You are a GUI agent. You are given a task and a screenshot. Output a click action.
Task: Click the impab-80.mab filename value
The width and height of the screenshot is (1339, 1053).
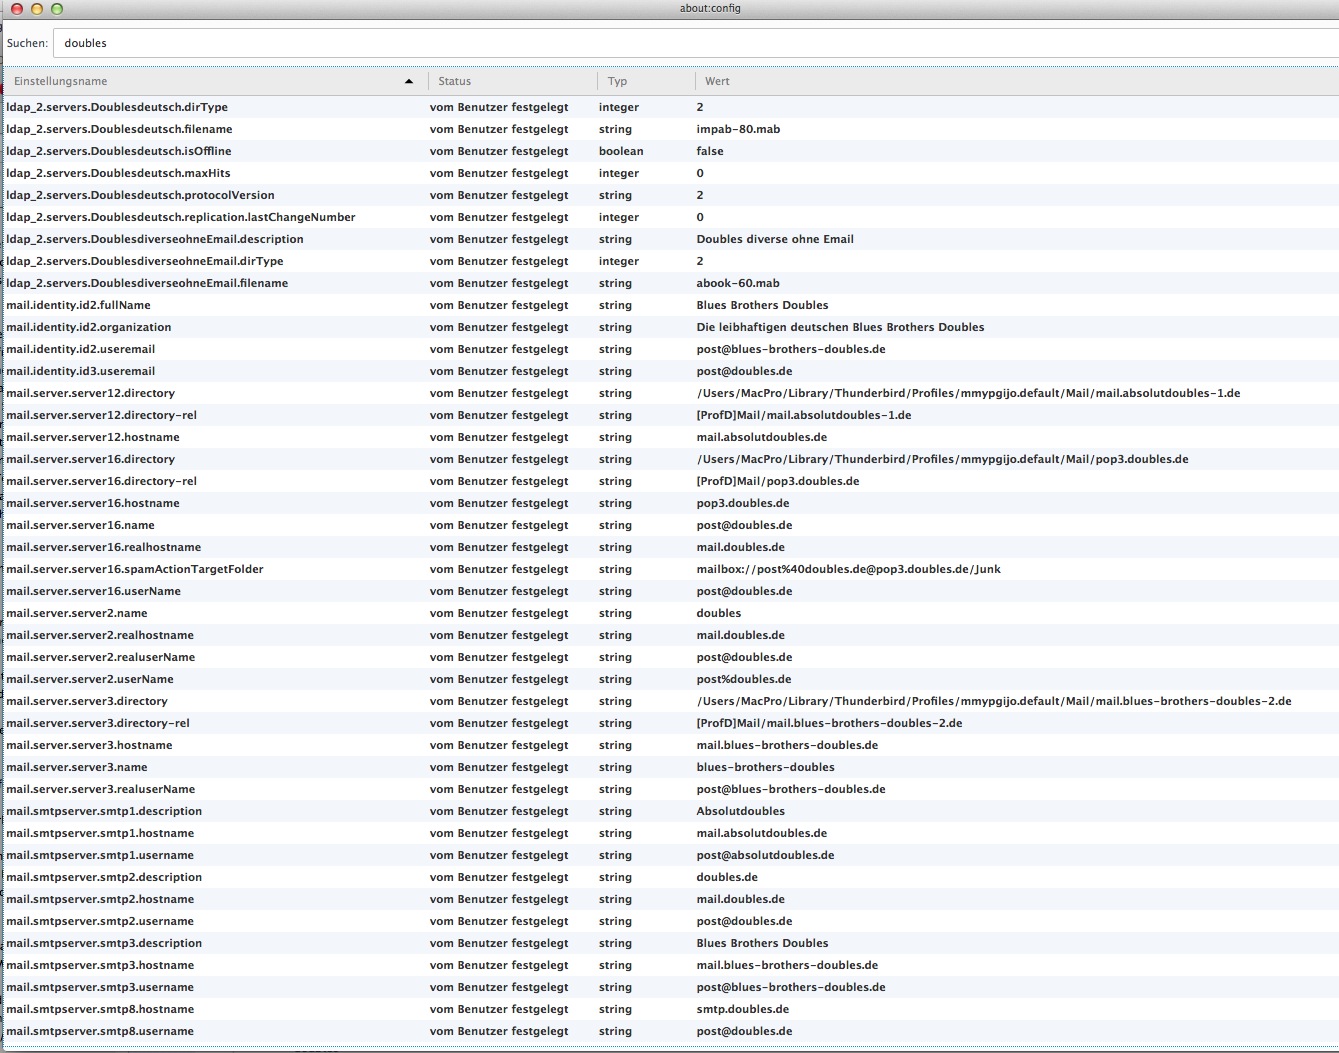click(x=738, y=129)
